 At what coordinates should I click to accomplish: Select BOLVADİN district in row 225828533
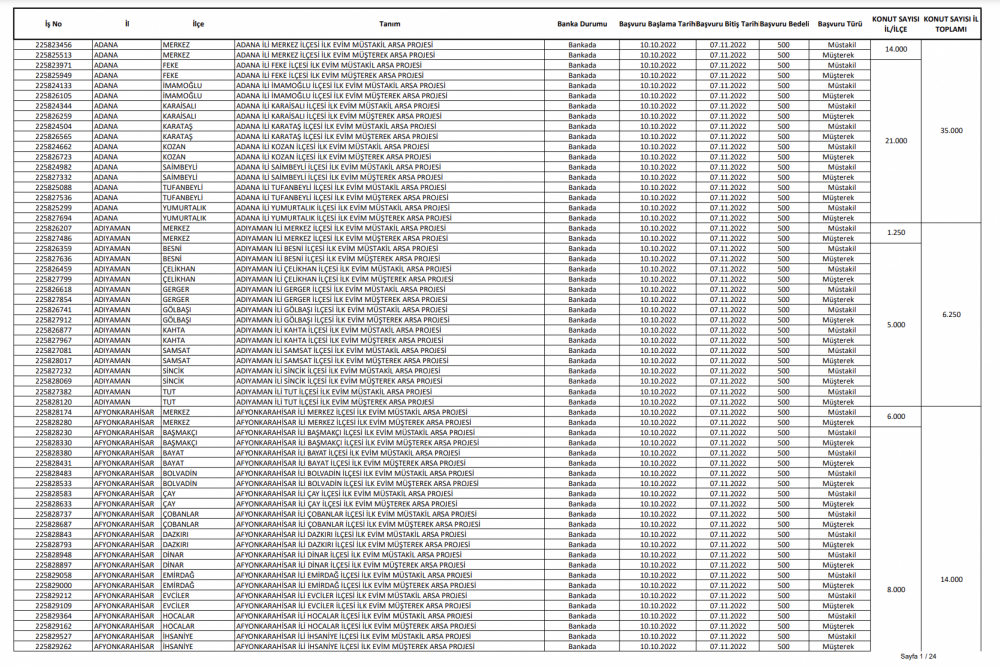pos(180,483)
